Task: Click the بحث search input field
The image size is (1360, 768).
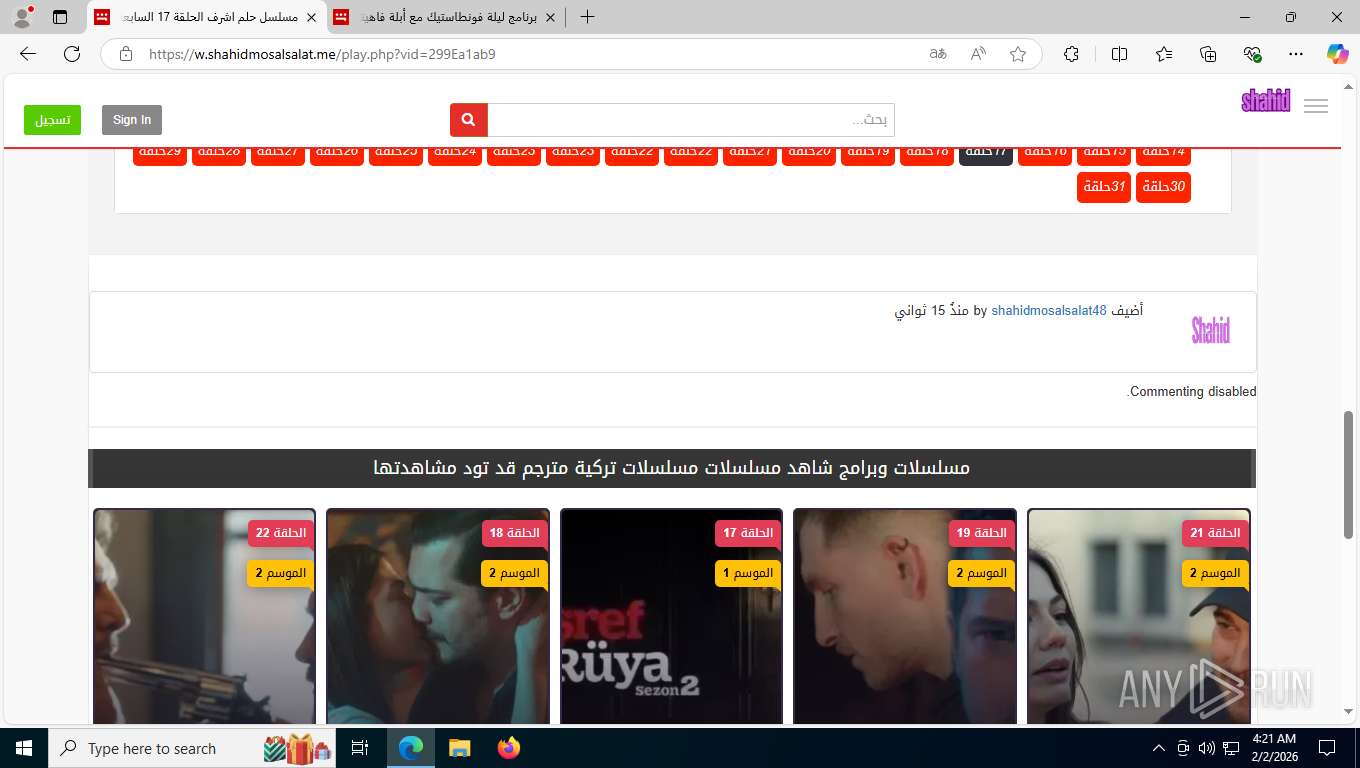Action: click(x=691, y=120)
